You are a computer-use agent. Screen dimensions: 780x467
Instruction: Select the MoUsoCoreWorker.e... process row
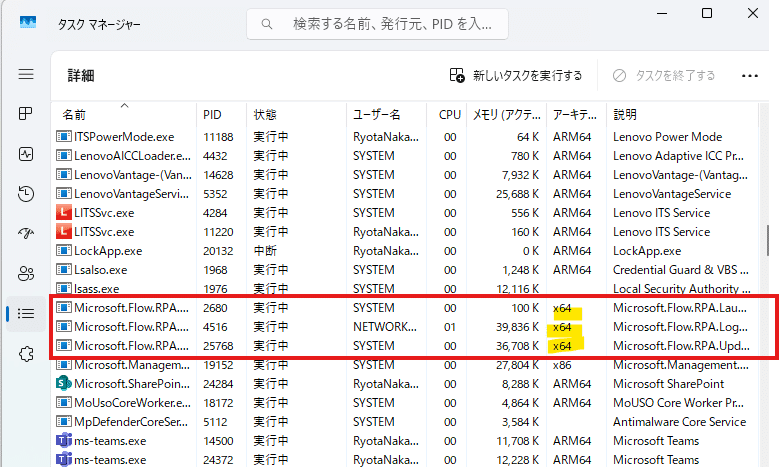point(405,403)
